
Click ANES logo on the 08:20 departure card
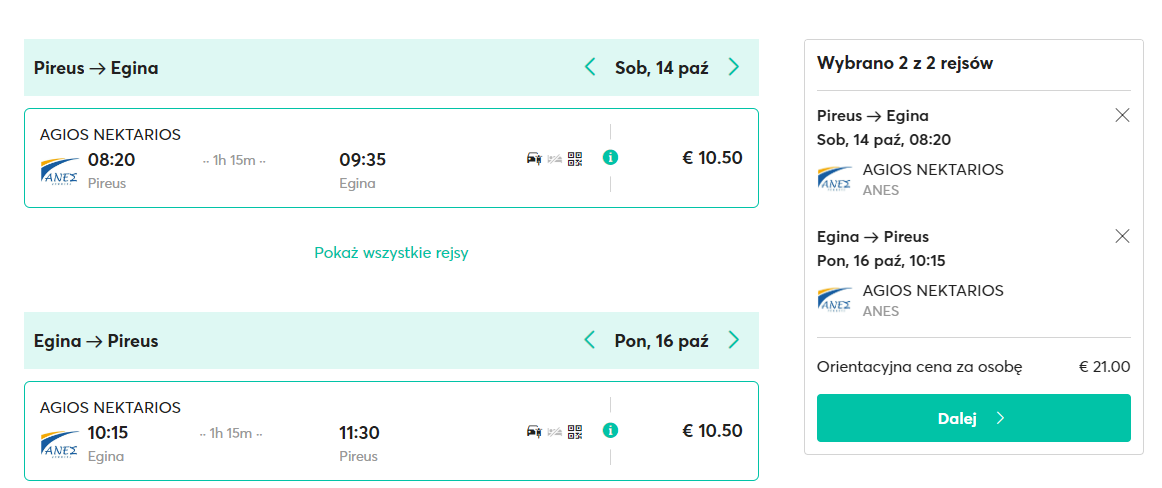point(60,170)
